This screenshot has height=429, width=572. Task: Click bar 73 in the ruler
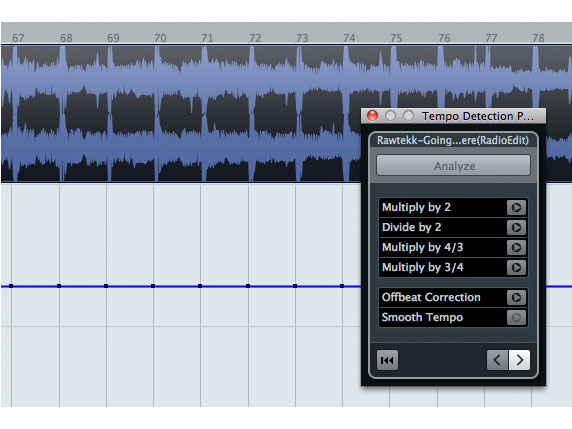[302, 38]
